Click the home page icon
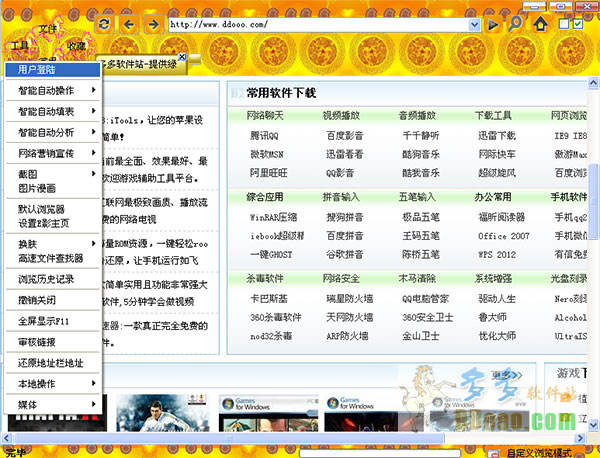This screenshot has height=458, width=600. click(x=540, y=24)
